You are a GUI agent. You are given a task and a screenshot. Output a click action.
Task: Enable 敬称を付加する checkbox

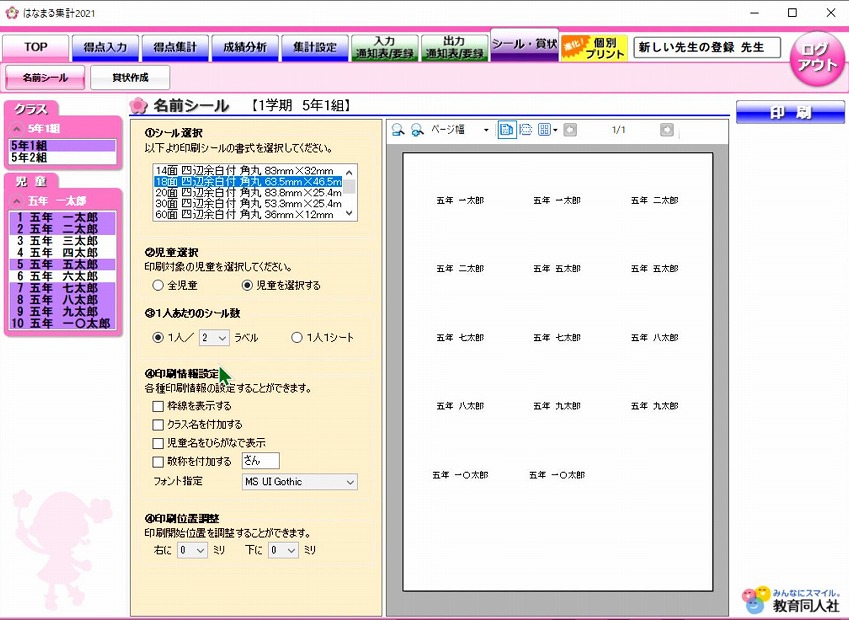click(158, 461)
